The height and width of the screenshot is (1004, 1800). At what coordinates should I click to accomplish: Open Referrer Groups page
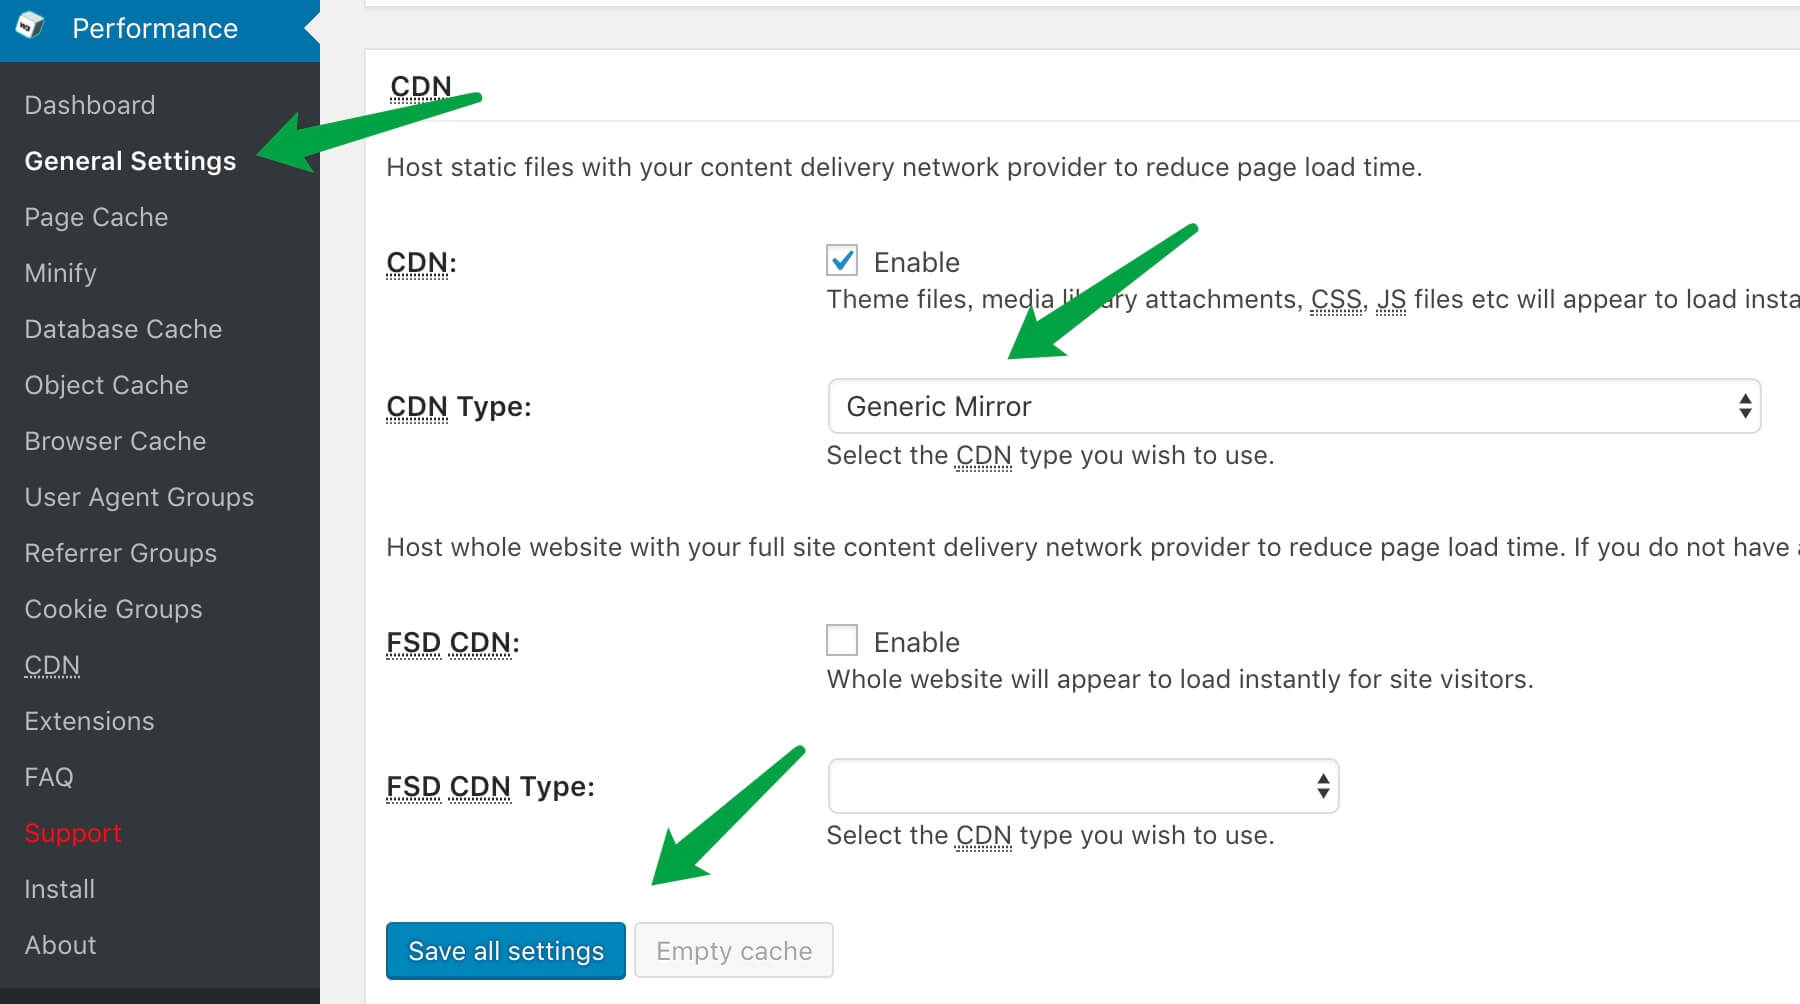point(120,553)
